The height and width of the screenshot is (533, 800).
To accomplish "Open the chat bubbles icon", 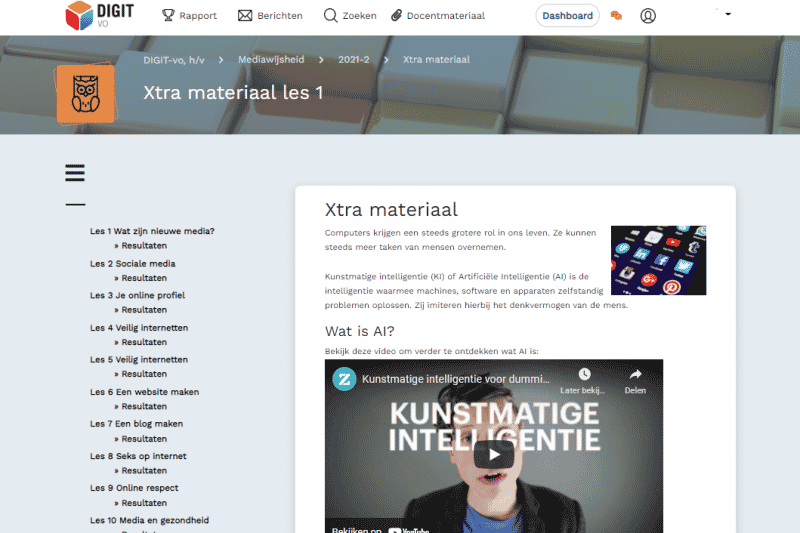I will pos(616,16).
